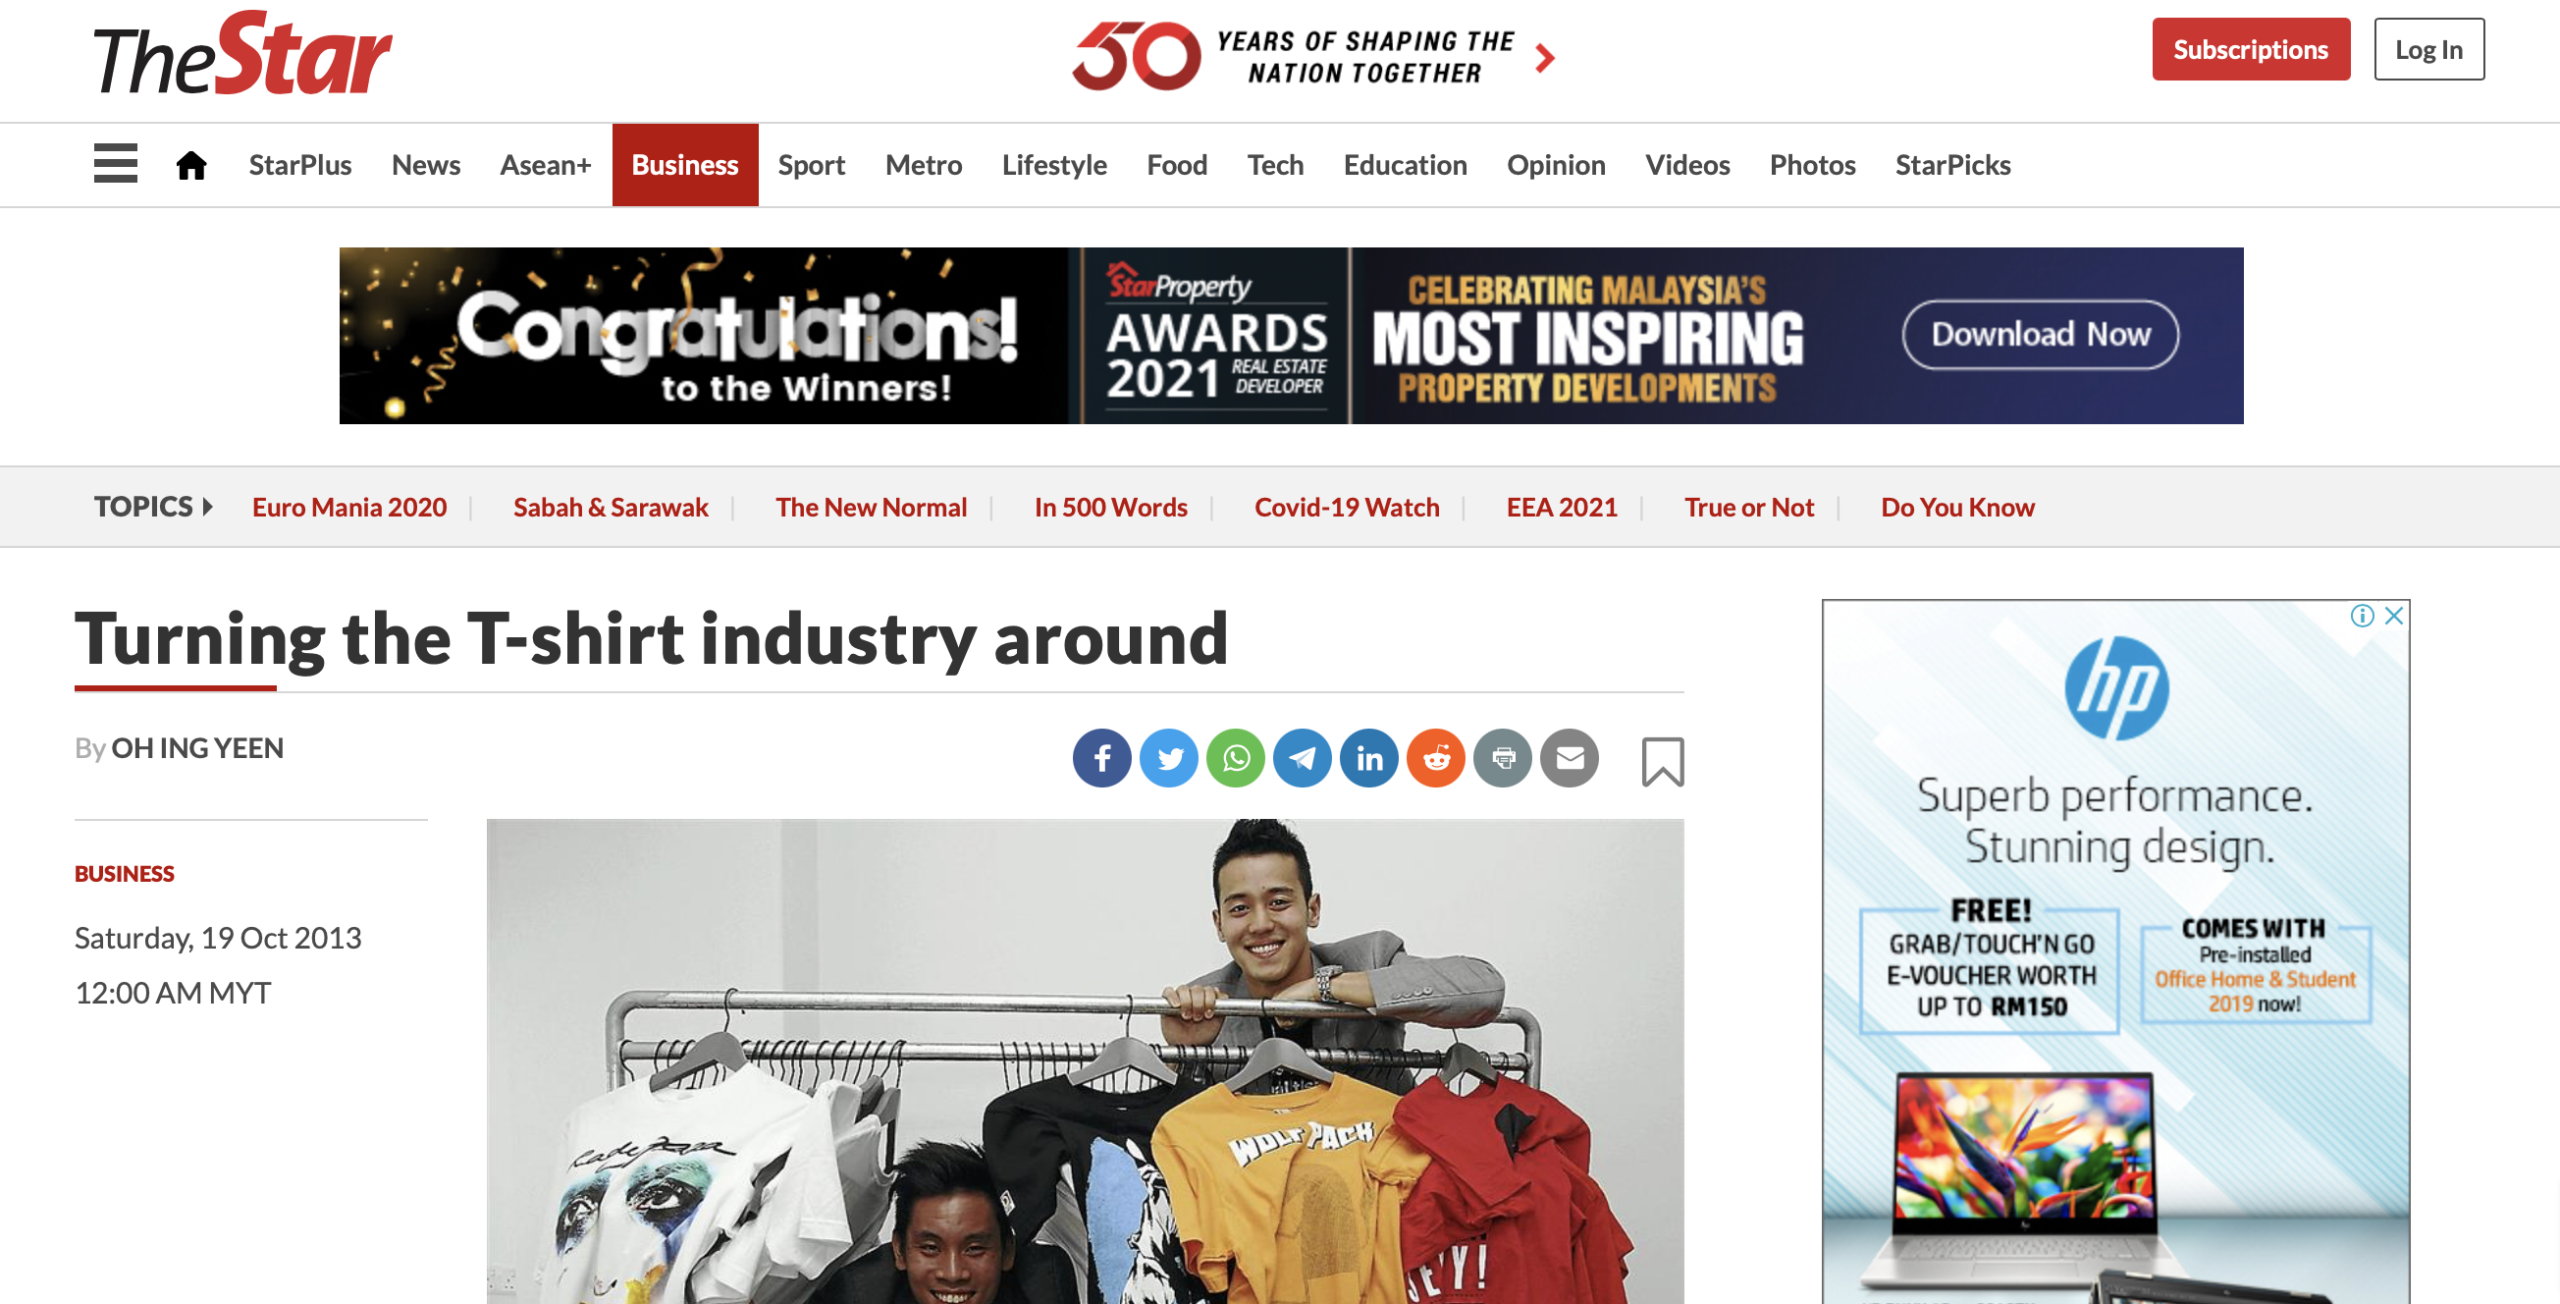
Task: Go to the home icon
Action: pos(191,165)
